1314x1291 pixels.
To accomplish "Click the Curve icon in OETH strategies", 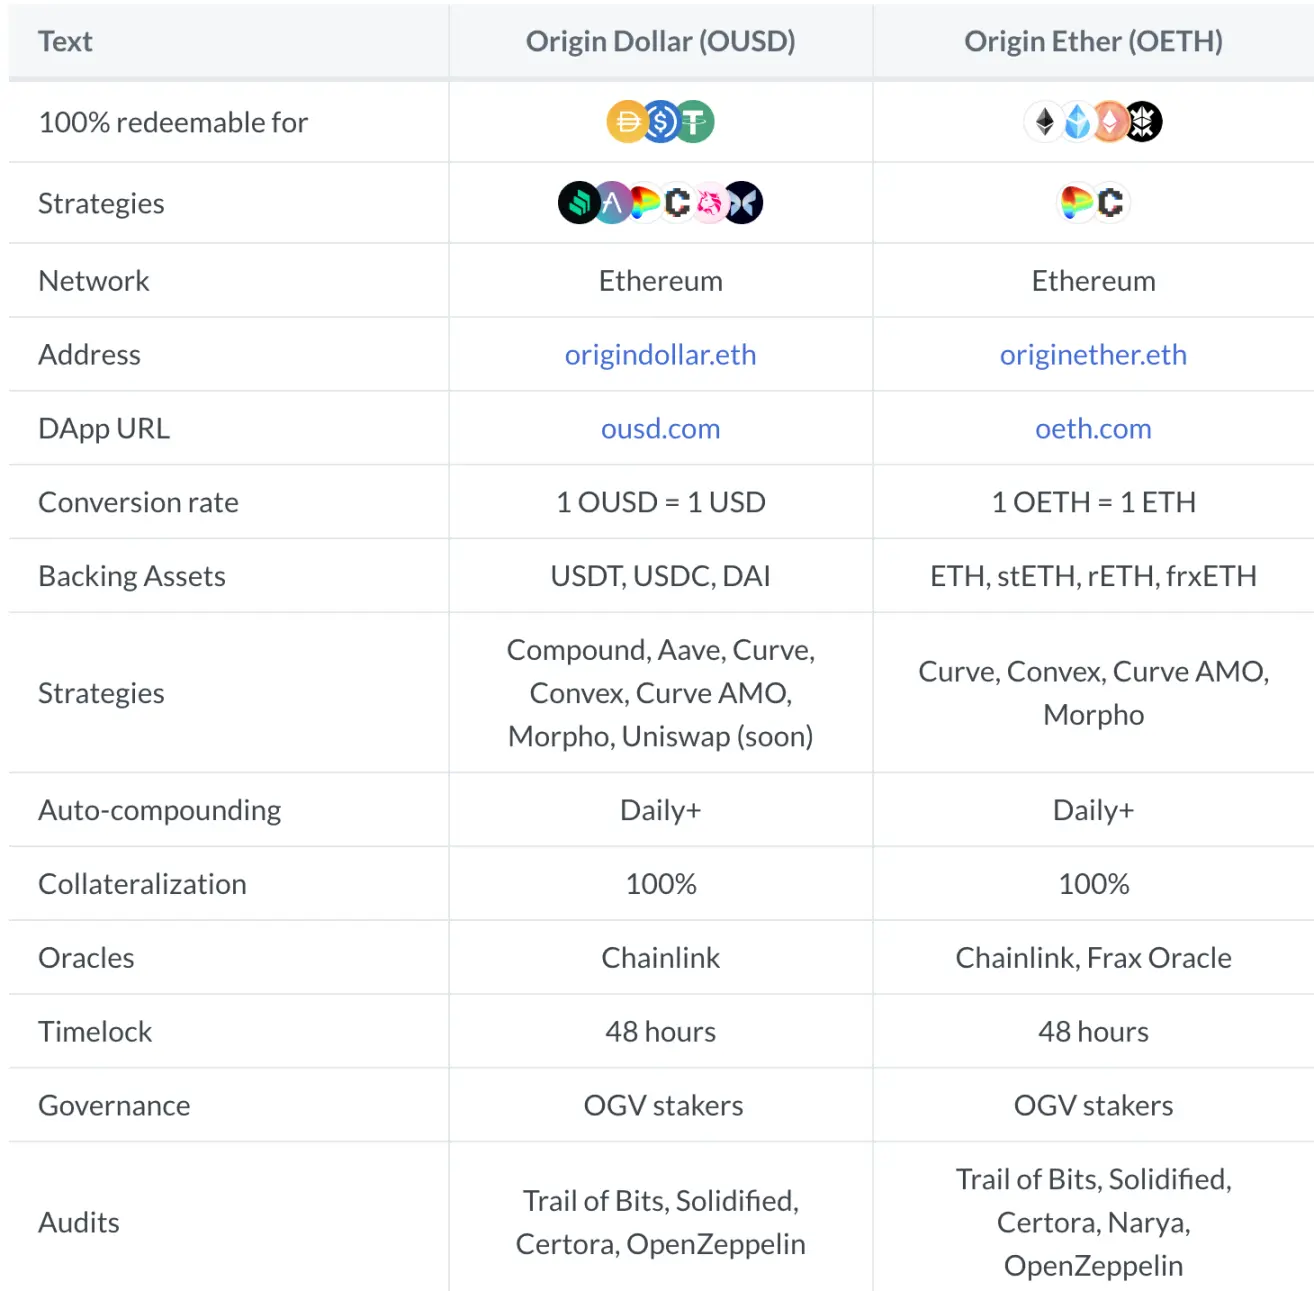I will pos(1076,203).
